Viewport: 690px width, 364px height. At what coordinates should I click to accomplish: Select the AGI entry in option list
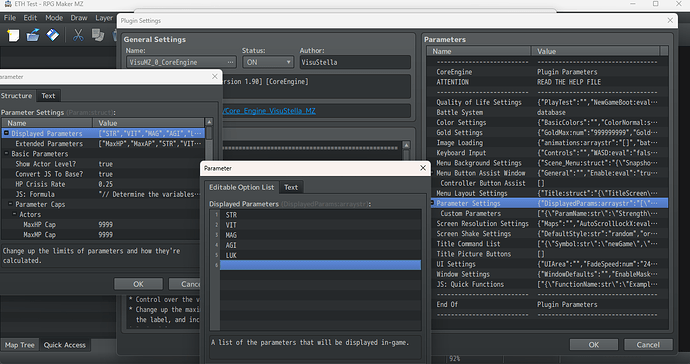tap(320, 245)
